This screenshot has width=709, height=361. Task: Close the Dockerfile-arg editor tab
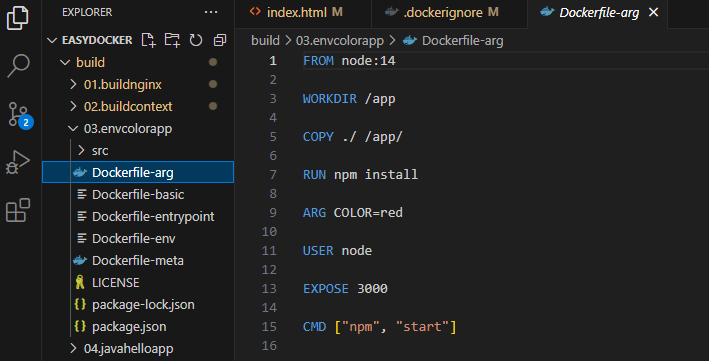point(653,13)
